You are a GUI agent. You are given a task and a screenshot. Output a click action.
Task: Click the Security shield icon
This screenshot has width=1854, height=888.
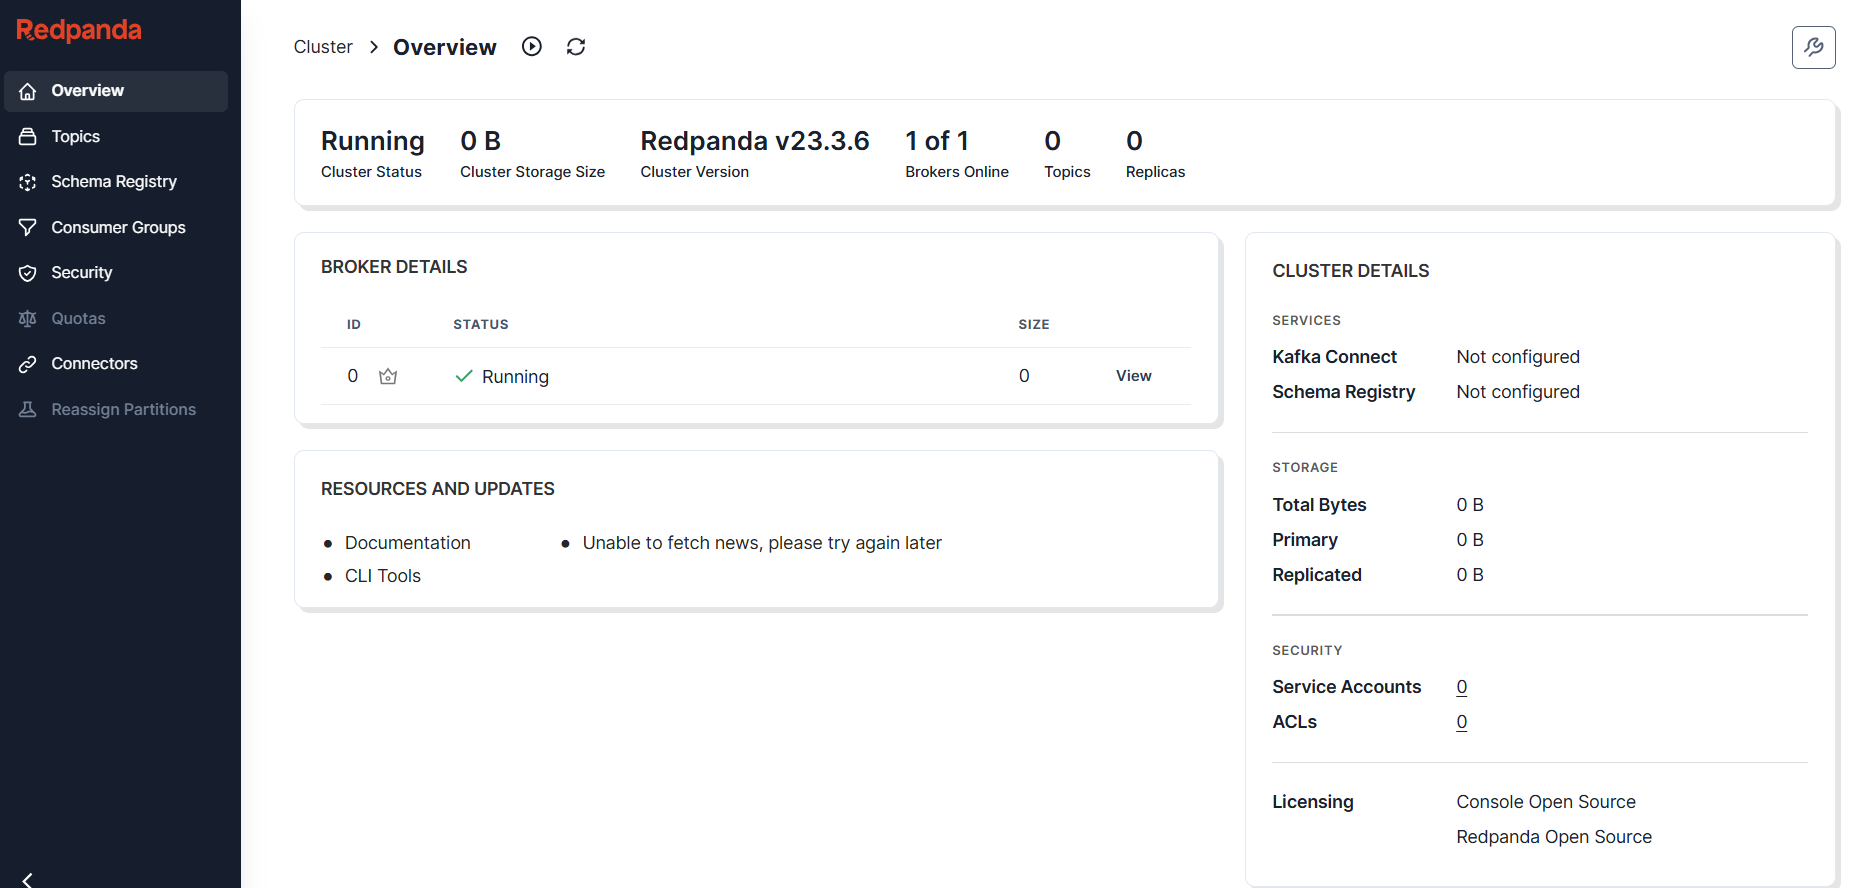28,273
